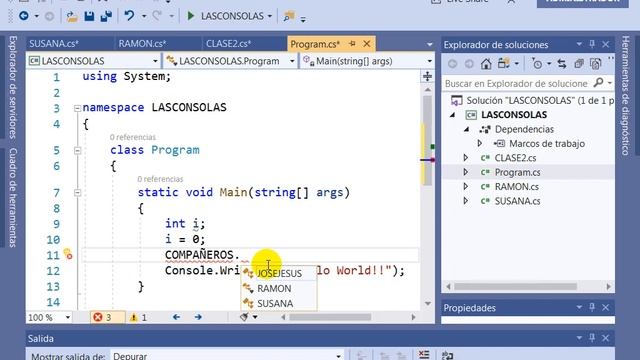Open the Explorador de servidores side tab
The width and height of the screenshot is (640, 360).
click(13, 87)
